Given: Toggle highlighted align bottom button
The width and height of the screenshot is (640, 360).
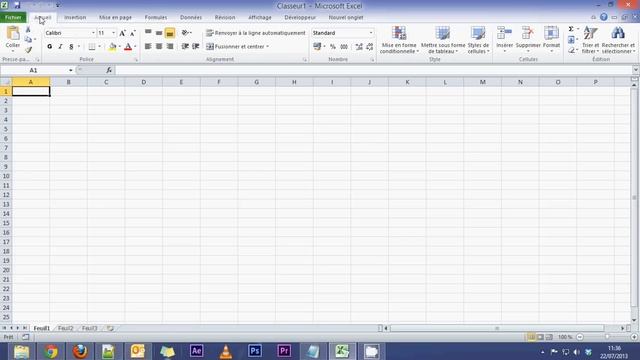Looking at the screenshot, I should [170, 33].
